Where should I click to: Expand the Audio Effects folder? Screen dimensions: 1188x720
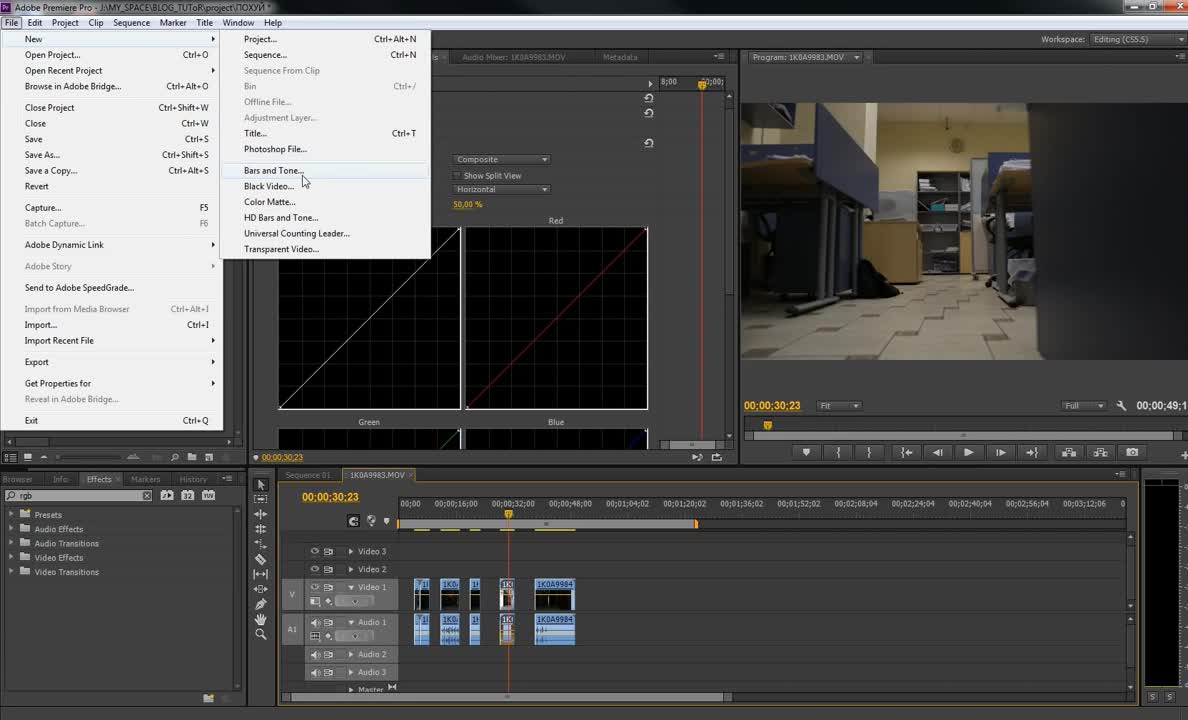[11, 529]
